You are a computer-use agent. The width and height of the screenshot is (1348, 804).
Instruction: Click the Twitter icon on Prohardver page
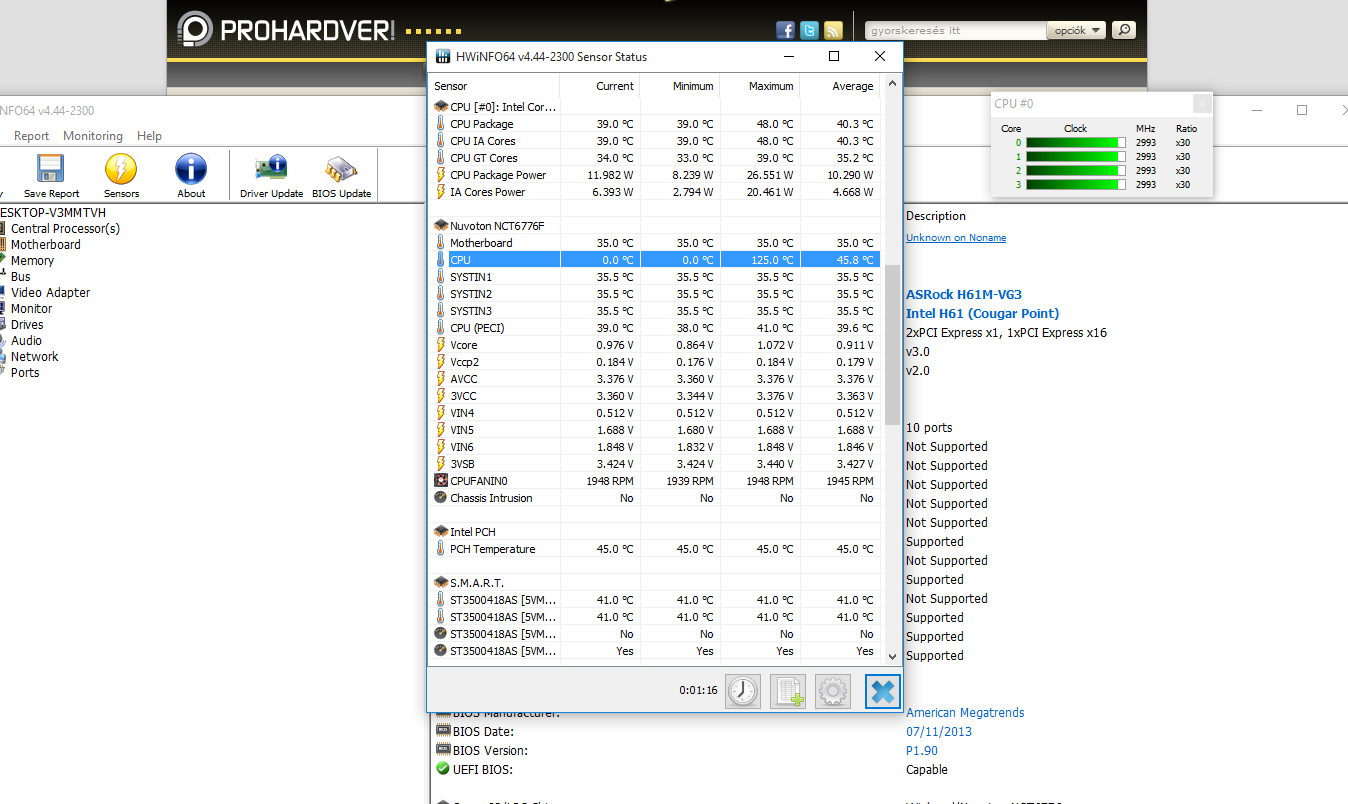(x=809, y=31)
